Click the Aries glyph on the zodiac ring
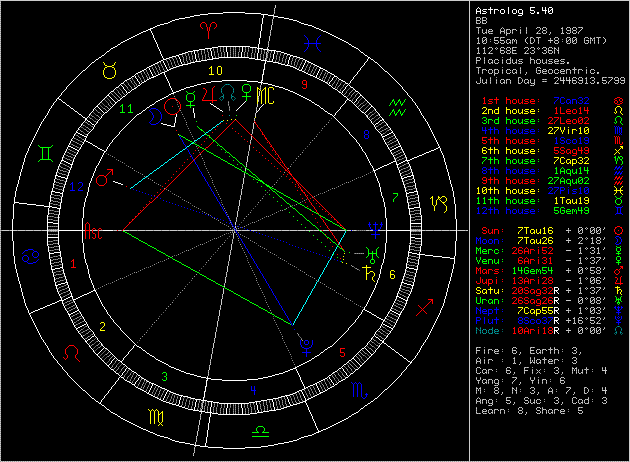Screen dimensions: 630x462 (x=208, y=25)
